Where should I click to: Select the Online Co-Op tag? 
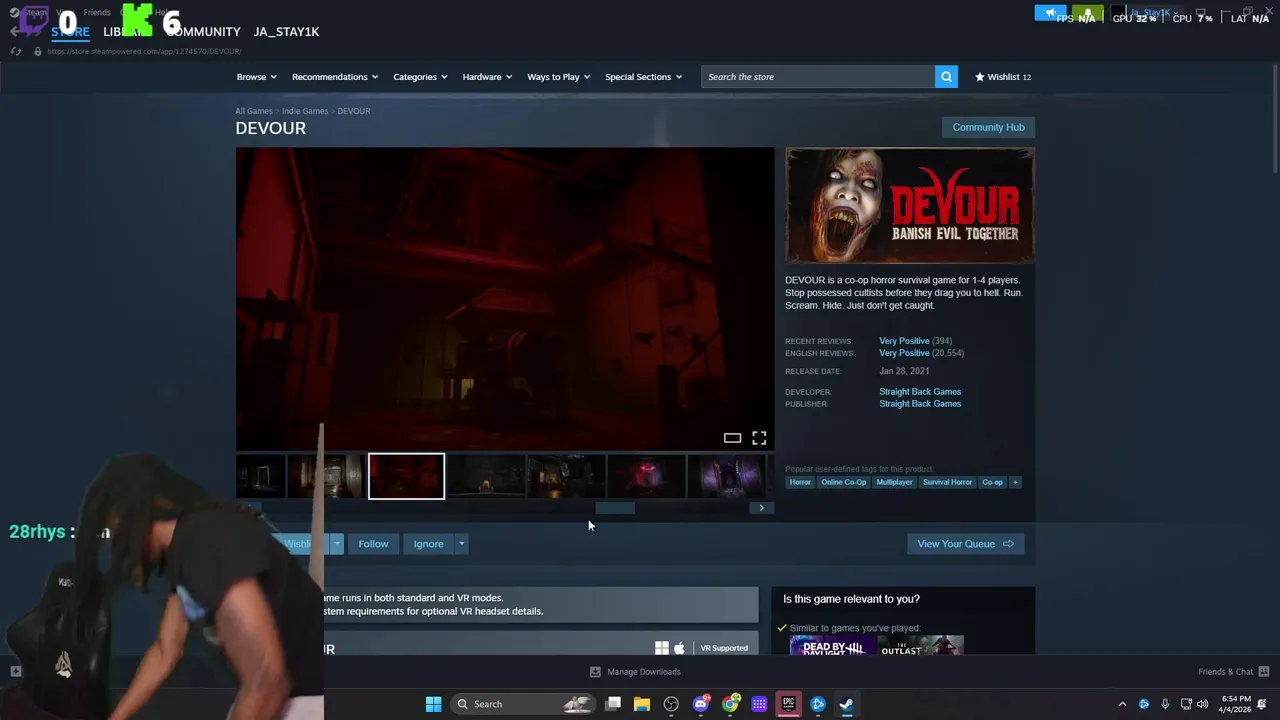[843, 482]
